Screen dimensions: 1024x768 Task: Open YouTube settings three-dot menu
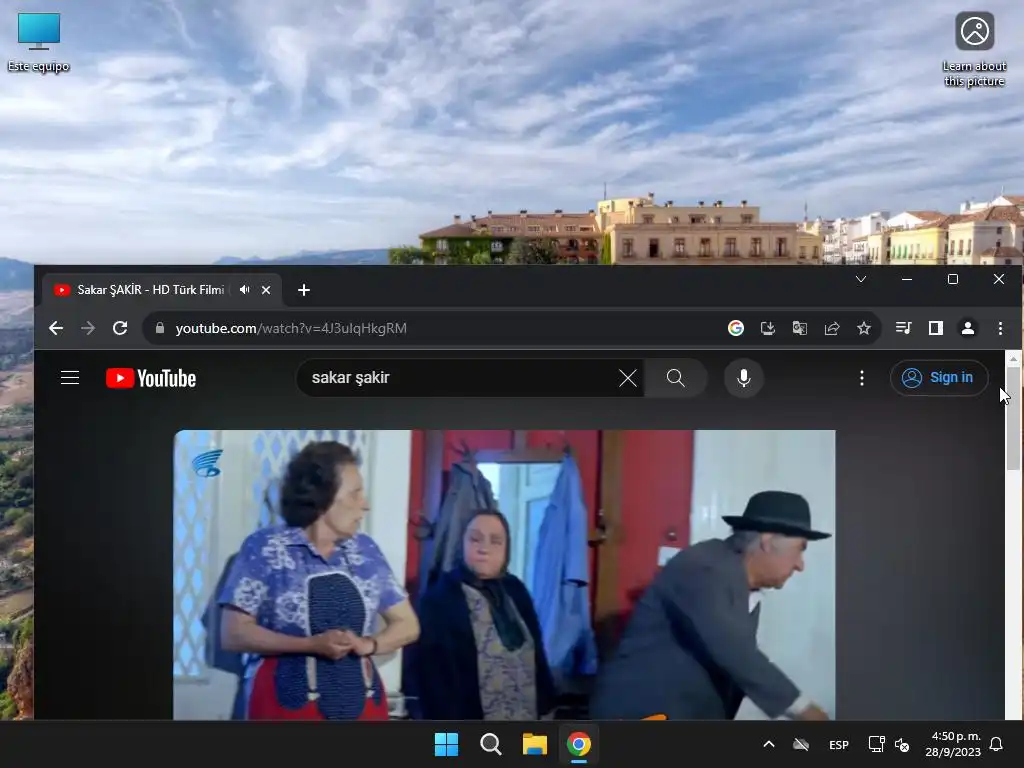(861, 377)
